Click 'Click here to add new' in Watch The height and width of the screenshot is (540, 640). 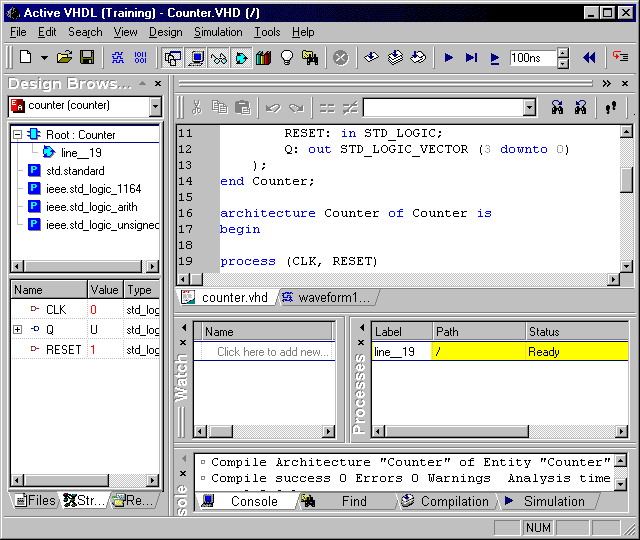coord(272,352)
